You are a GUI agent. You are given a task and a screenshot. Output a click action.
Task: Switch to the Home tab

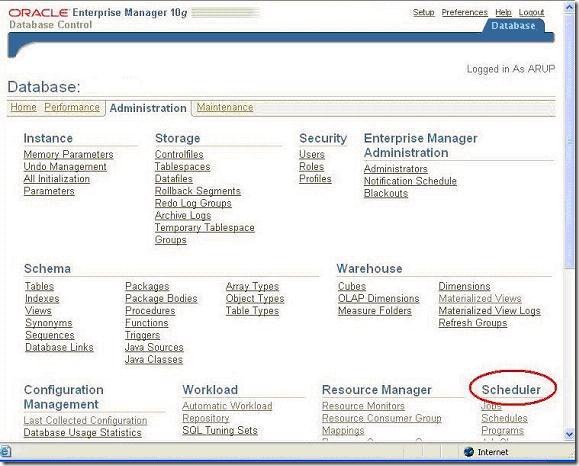coord(23,107)
